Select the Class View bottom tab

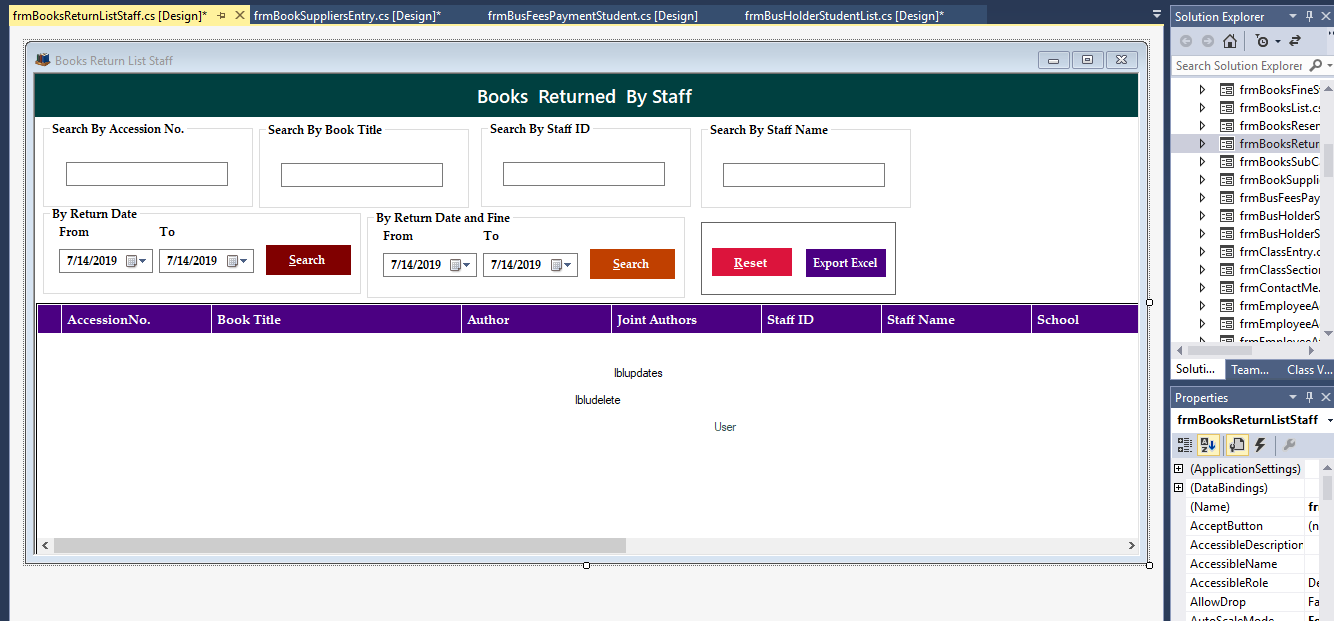tap(1308, 369)
